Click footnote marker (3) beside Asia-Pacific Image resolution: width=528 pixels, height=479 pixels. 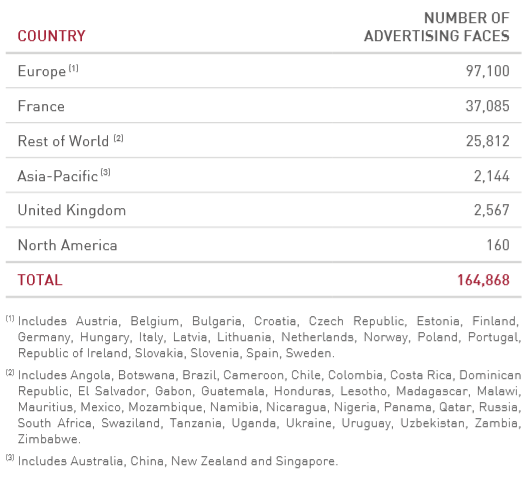click(106, 172)
